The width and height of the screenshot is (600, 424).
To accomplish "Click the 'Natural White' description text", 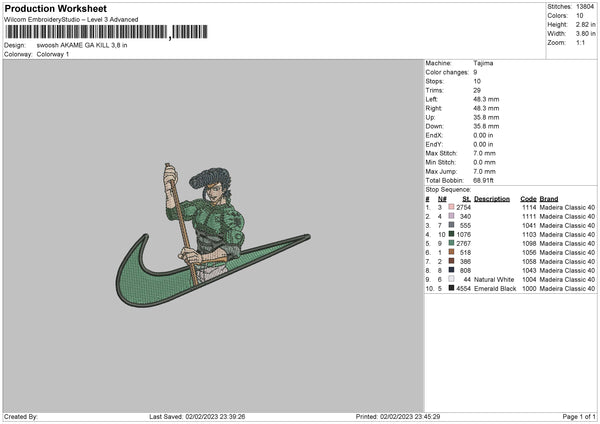I will tap(494, 279).
